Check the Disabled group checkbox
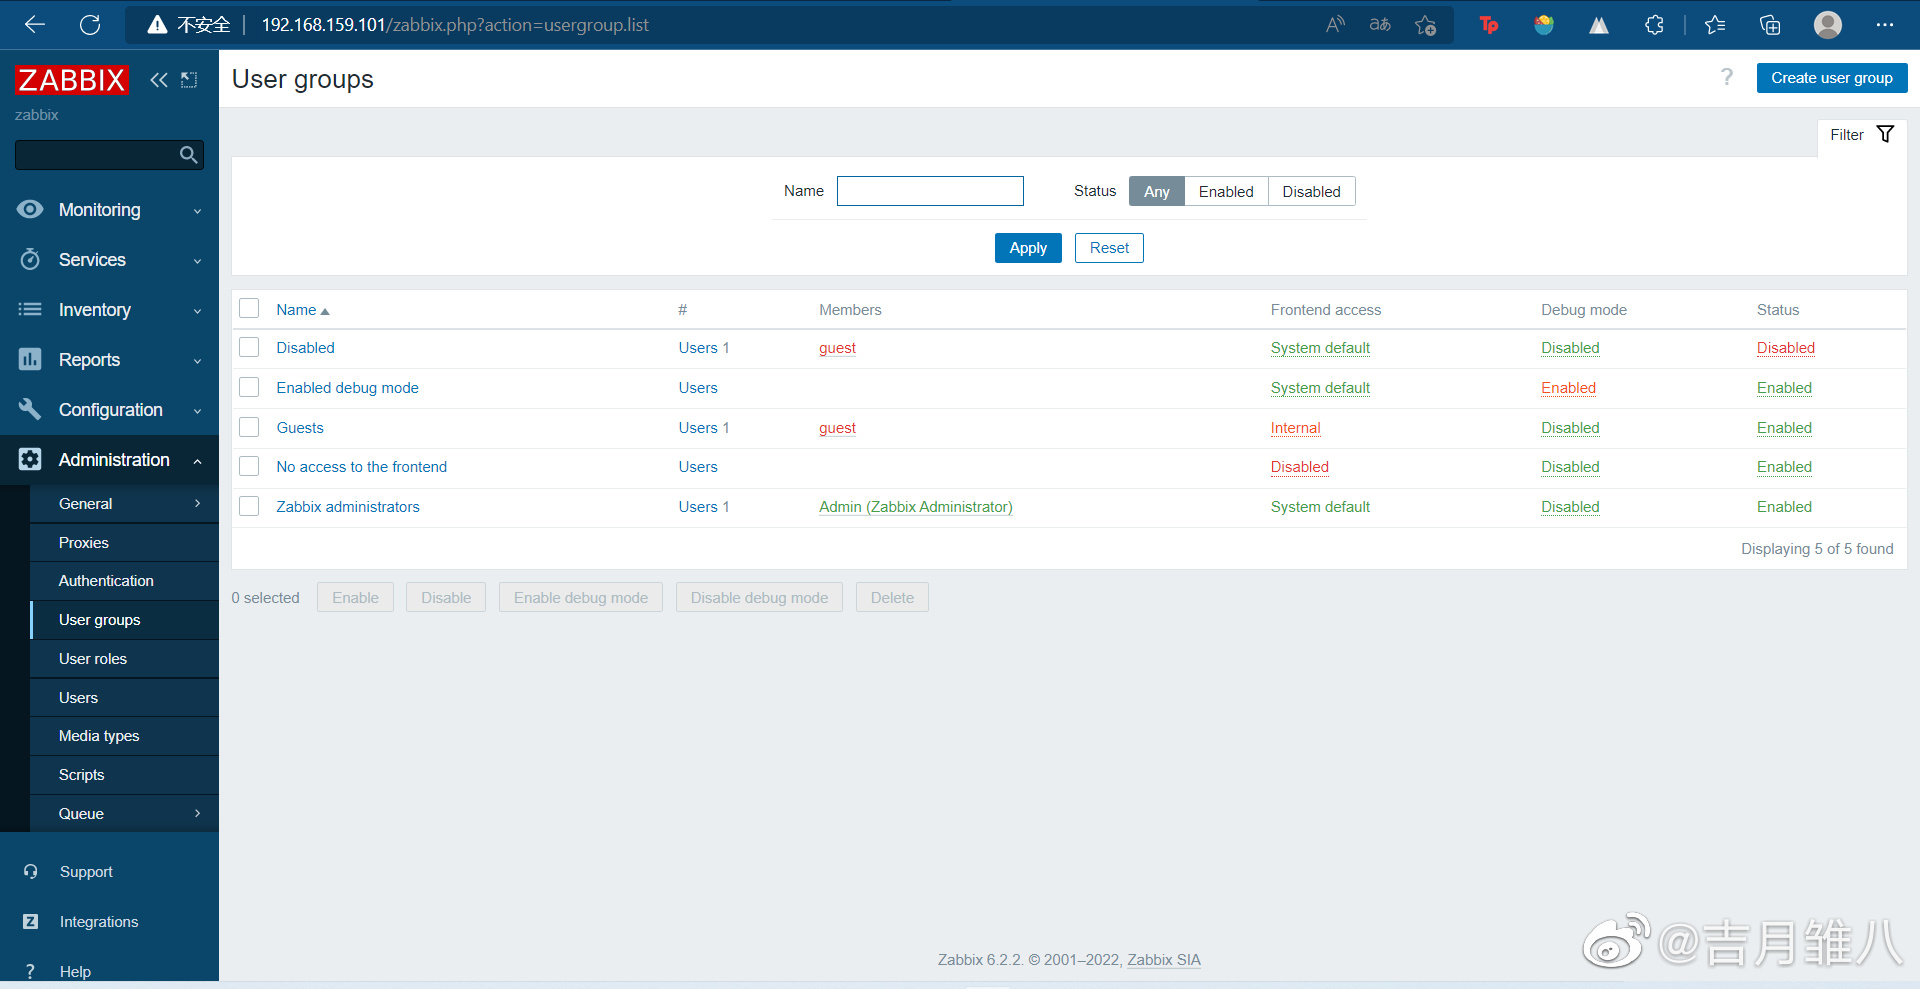 (249, 347)
